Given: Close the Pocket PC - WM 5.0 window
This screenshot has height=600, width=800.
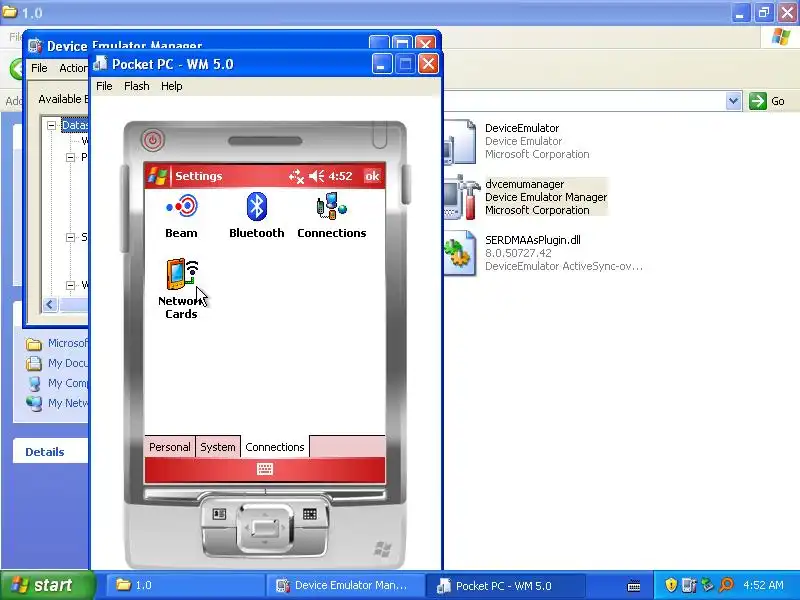Looking at the screenshot, I should [428, 64].
